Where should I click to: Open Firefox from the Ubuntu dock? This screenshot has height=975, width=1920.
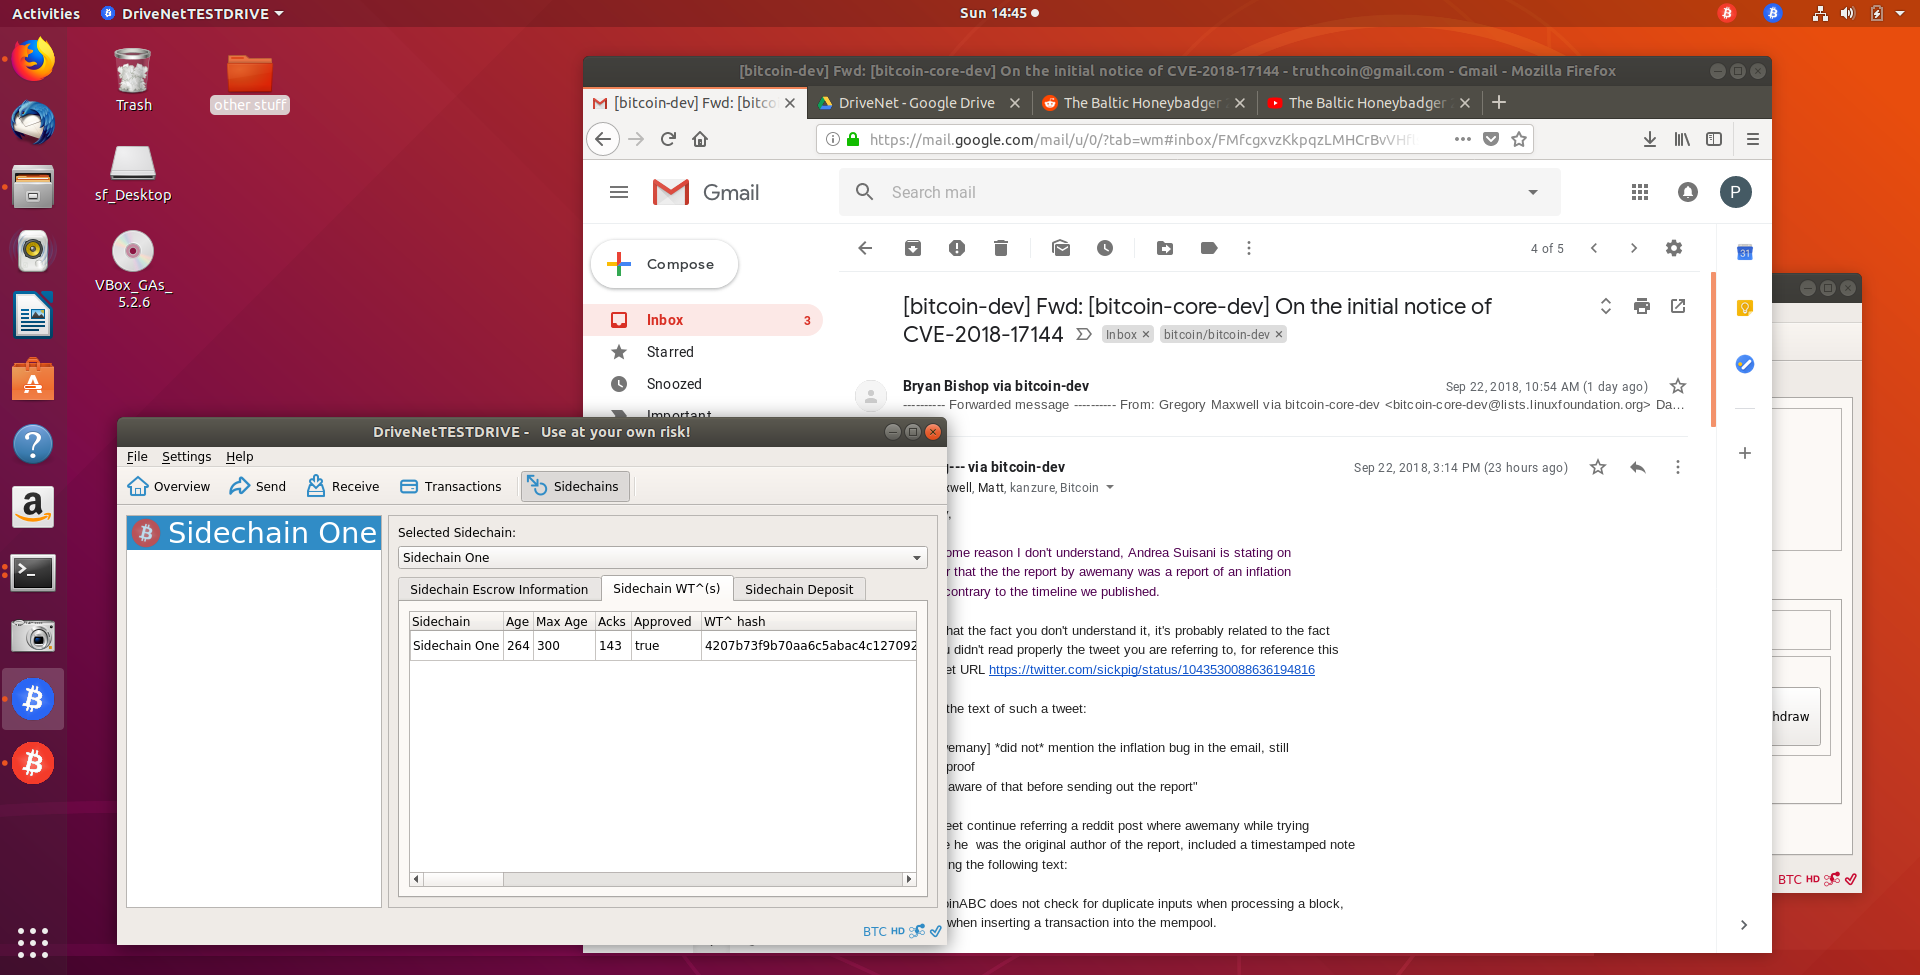[x=33, y=59]
